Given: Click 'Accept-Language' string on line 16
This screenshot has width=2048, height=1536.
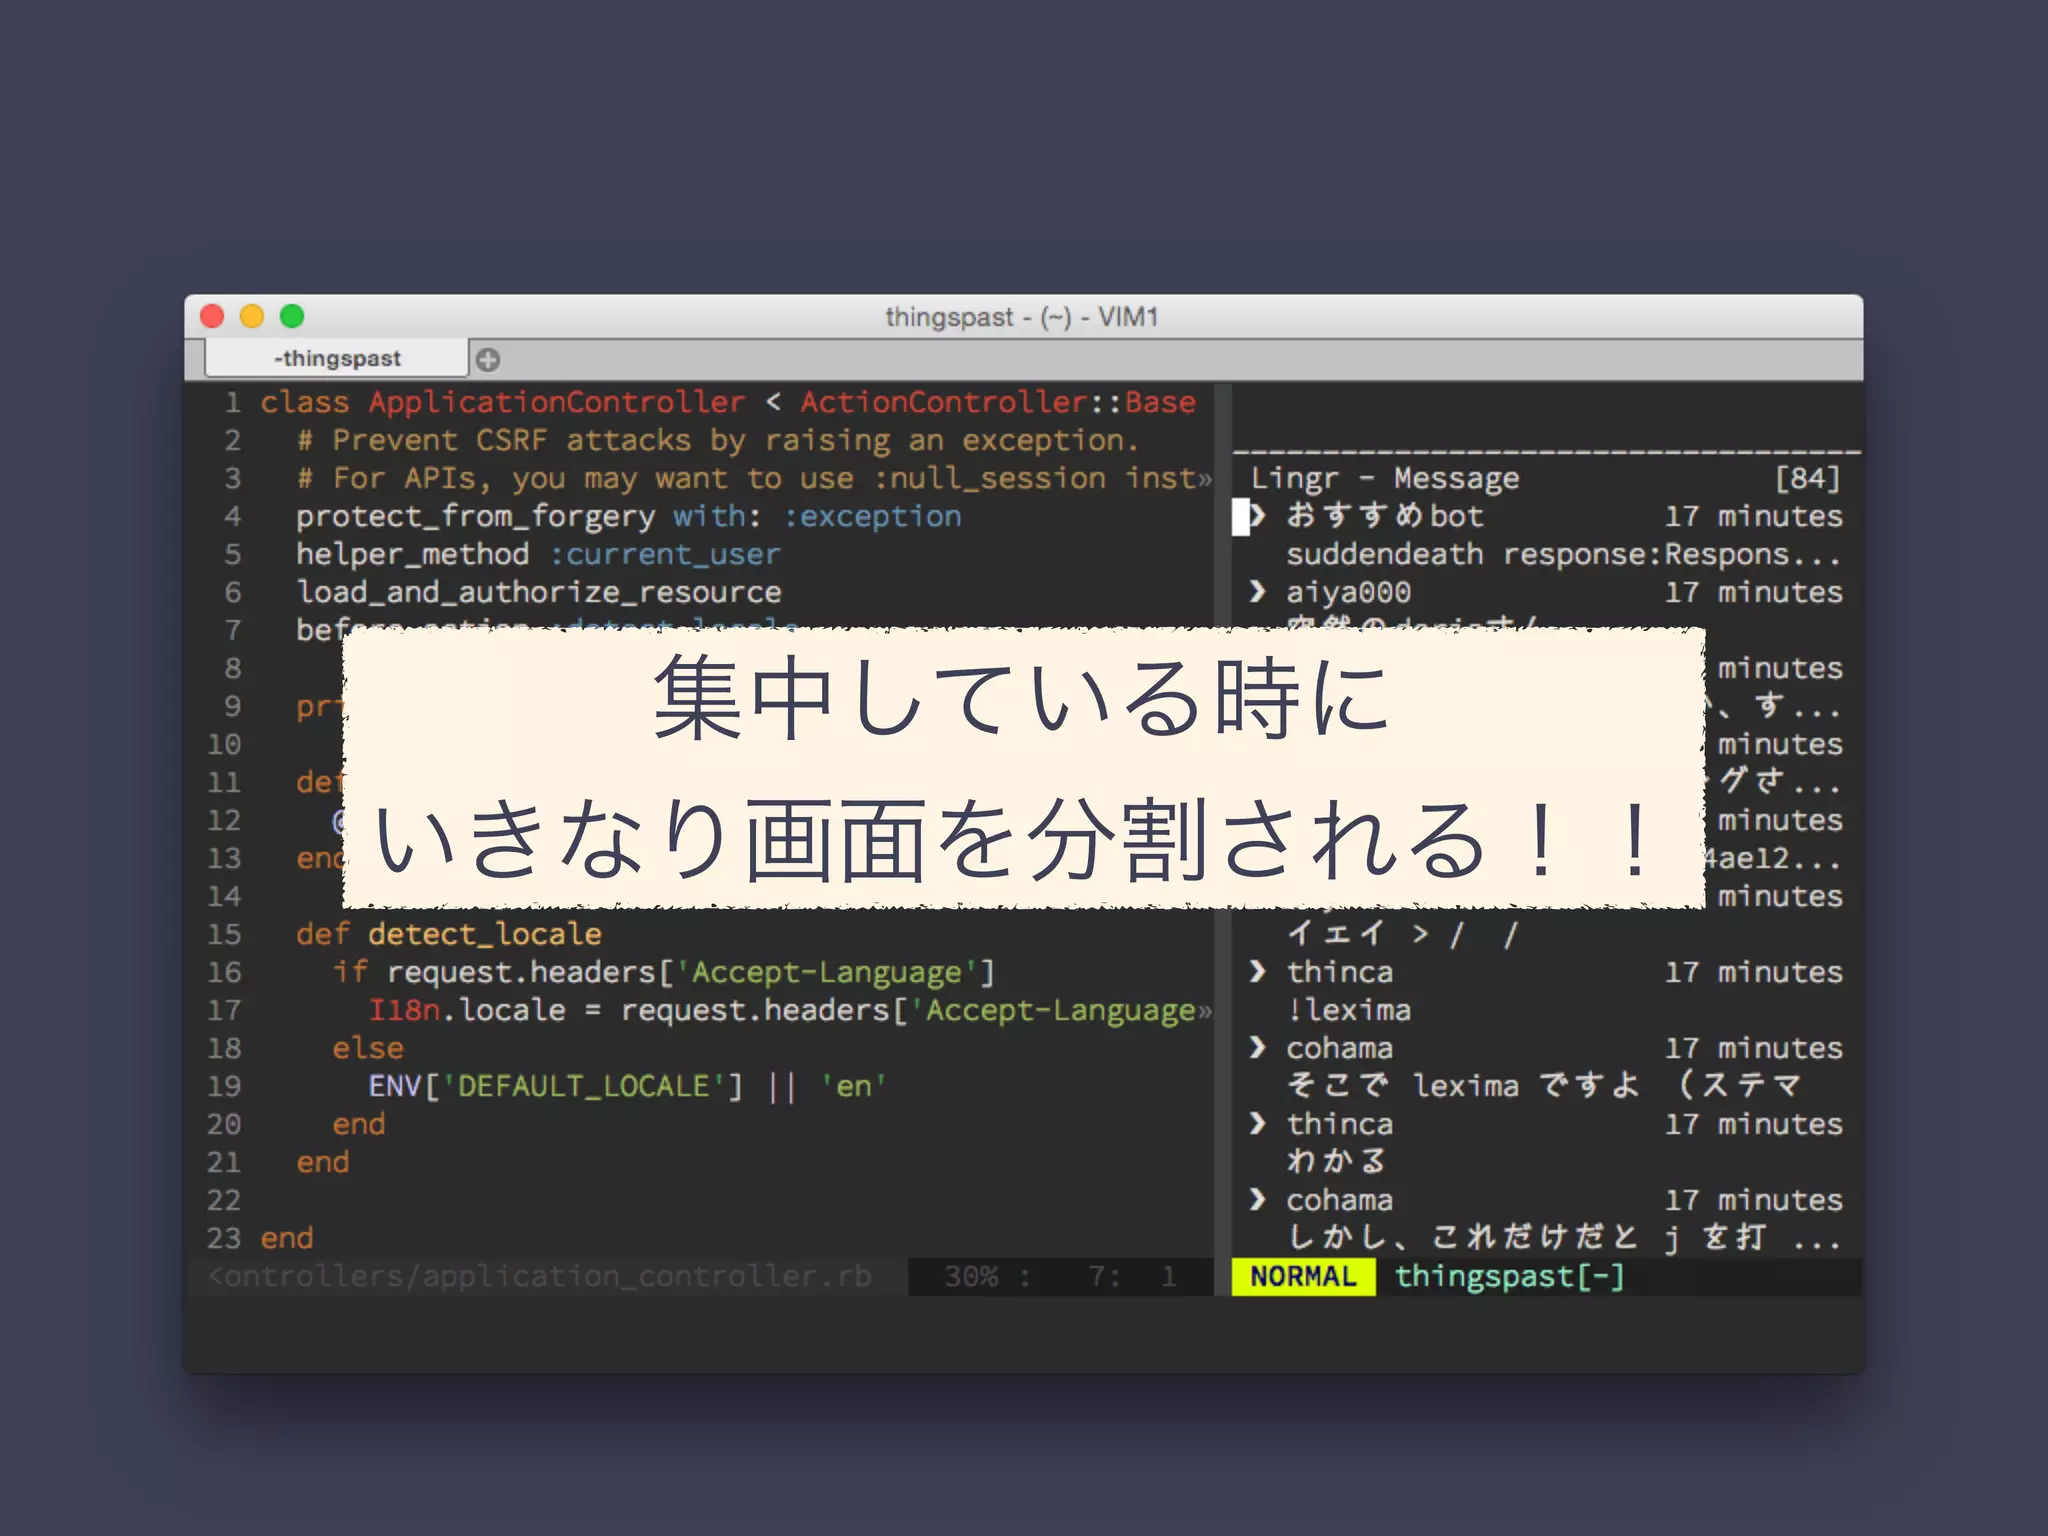Looking at the screenshot, I should coord(827,972).
